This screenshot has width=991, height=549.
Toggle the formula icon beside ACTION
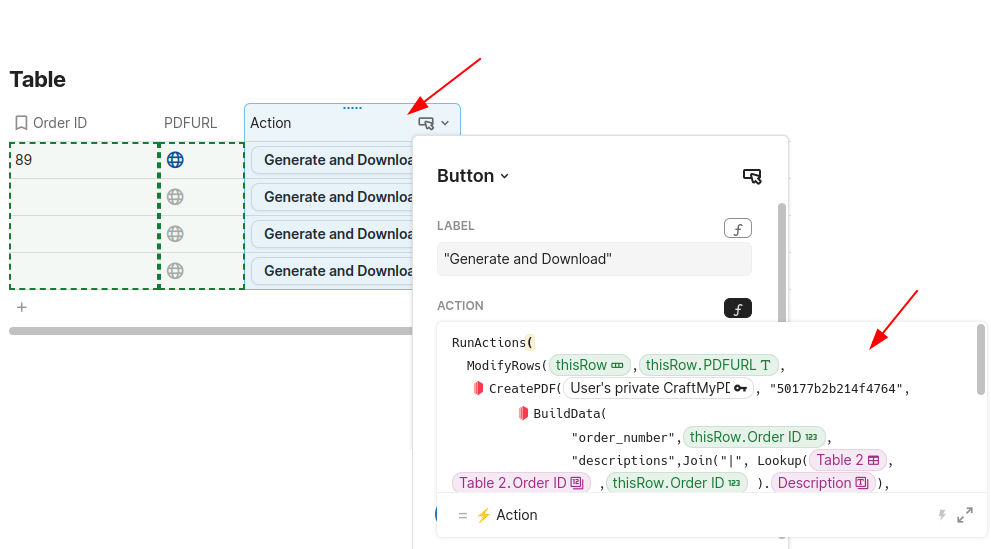click(737, 308)
